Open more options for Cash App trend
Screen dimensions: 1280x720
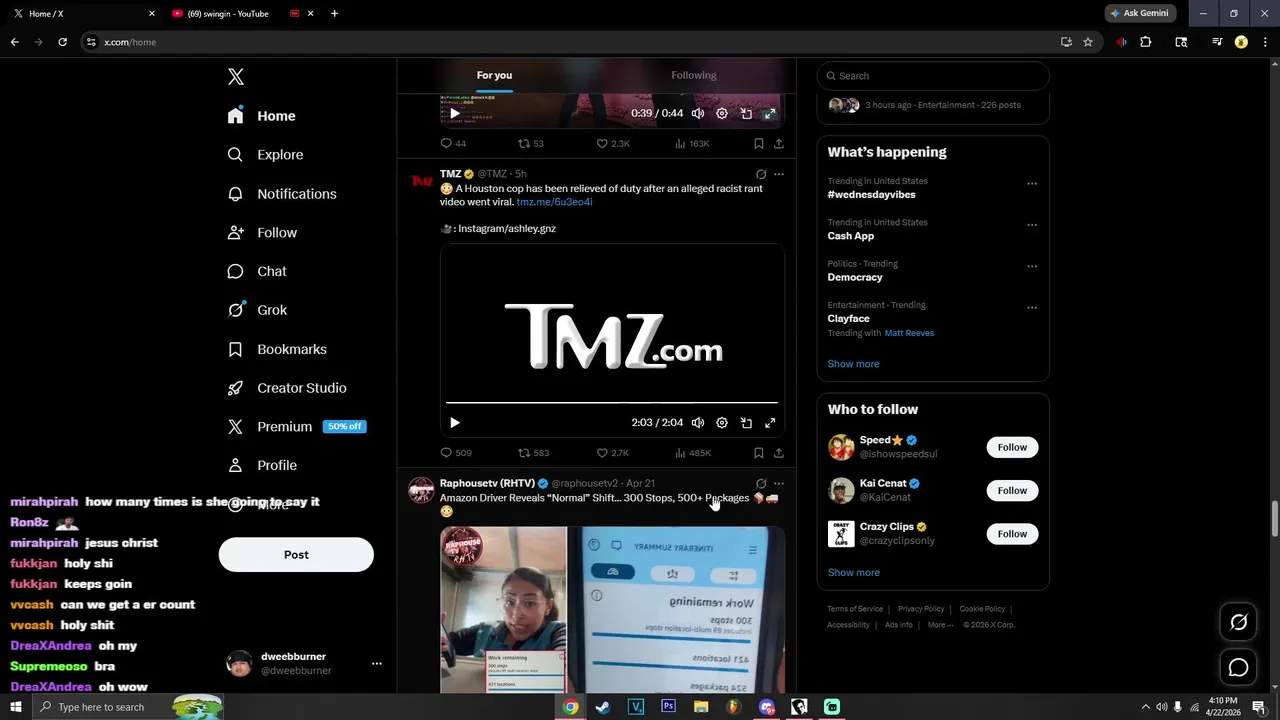click(x=1032, y=225)
